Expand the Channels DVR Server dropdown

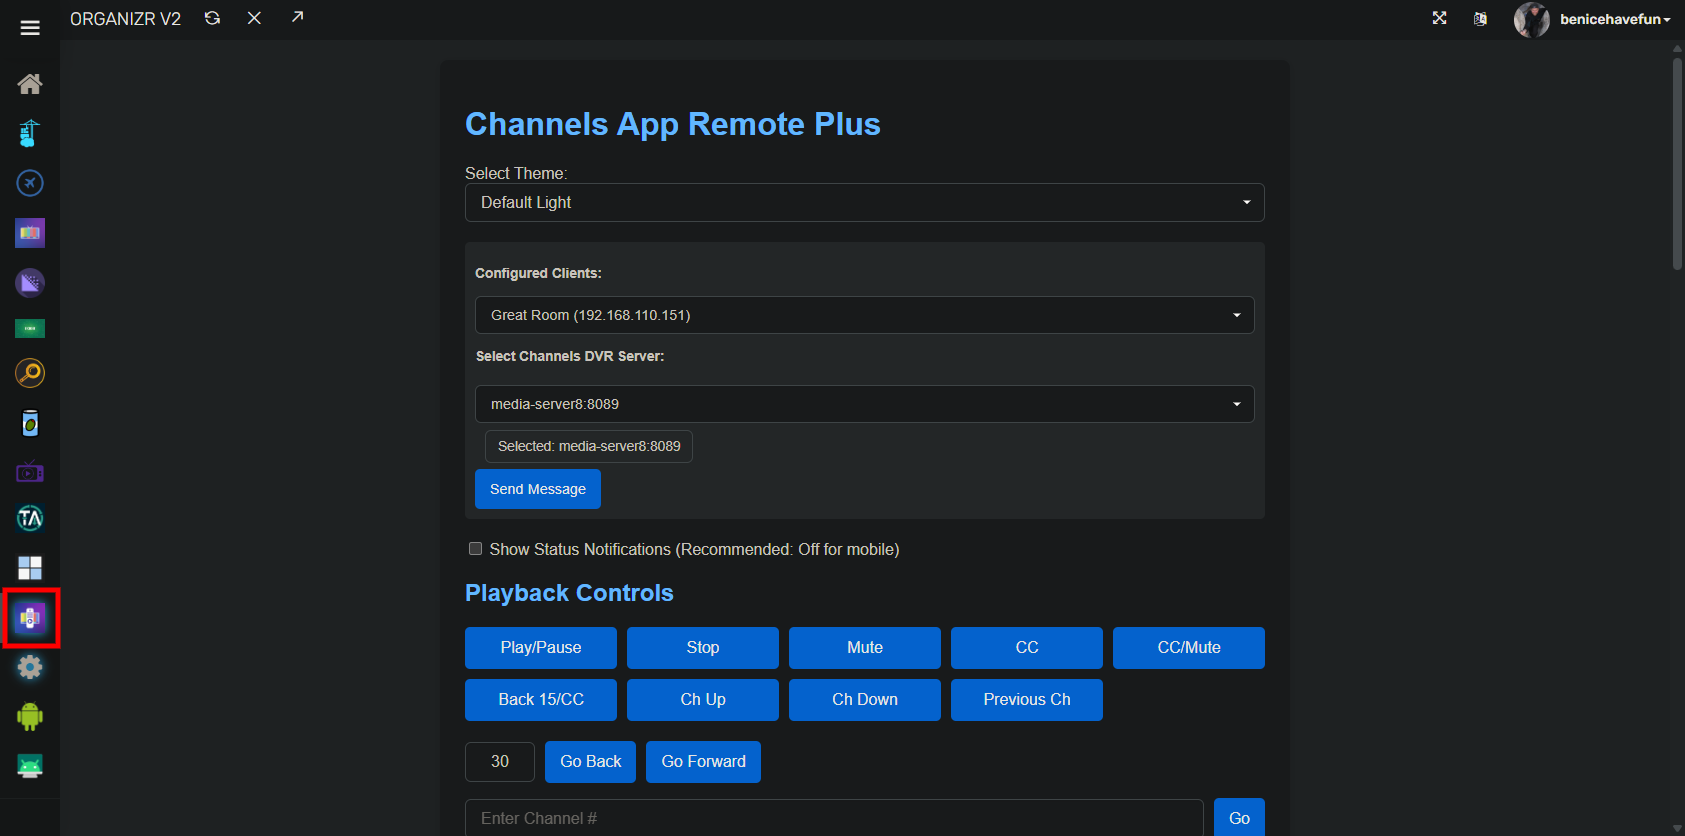coord(864,404)
